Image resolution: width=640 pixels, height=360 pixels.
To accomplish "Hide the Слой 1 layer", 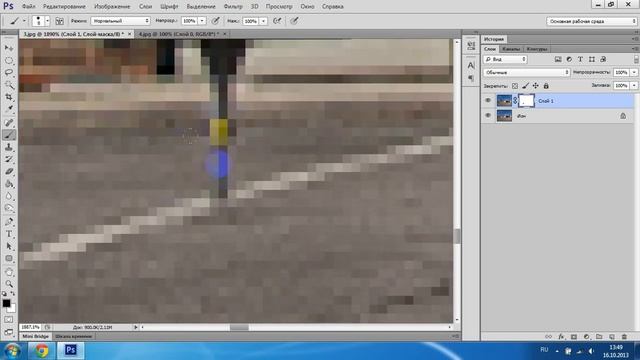I will pyautogui.click(x=488, y=100).
